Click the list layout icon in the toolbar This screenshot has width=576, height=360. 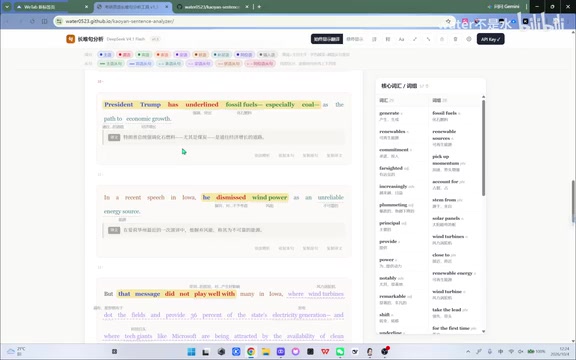(374, 39)
